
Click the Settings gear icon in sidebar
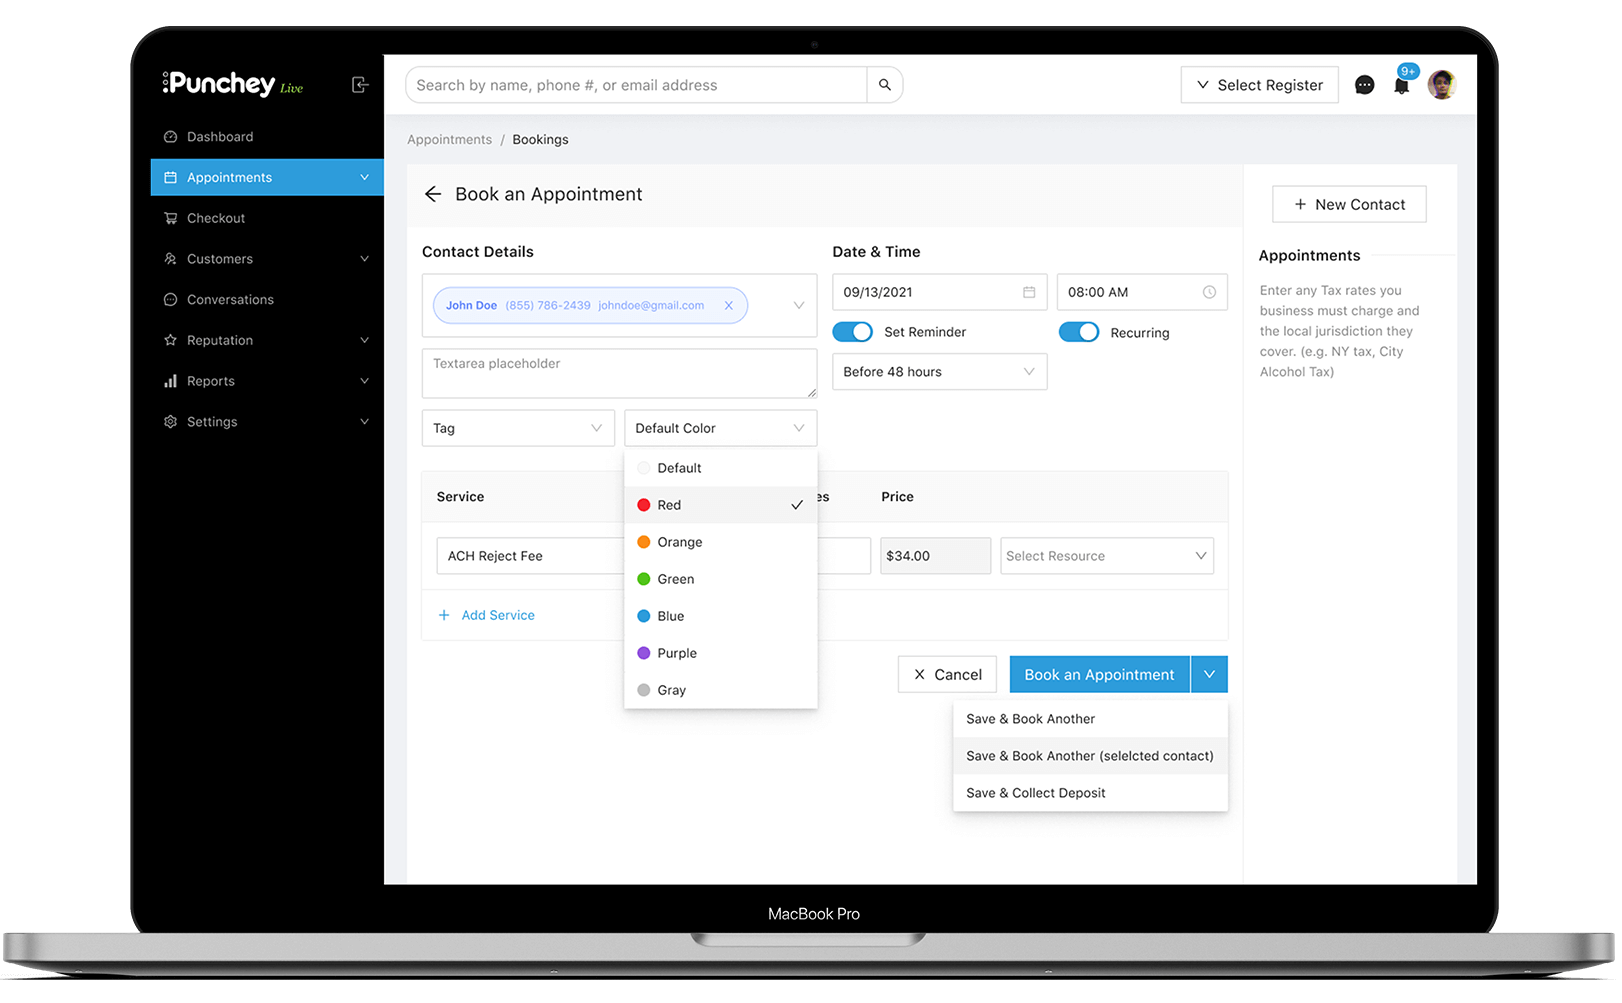click(170, 422)
